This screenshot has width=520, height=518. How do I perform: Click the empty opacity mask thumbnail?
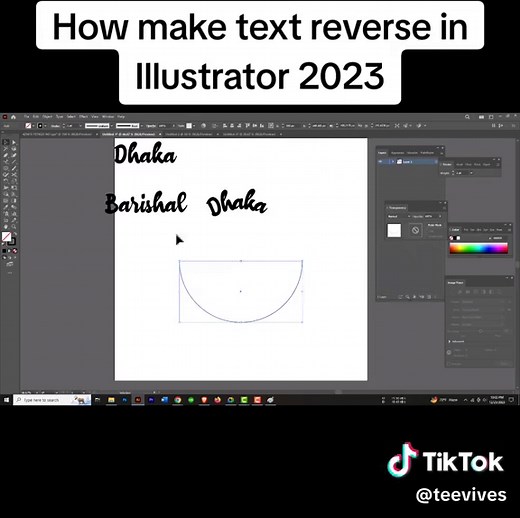(415, 230)
